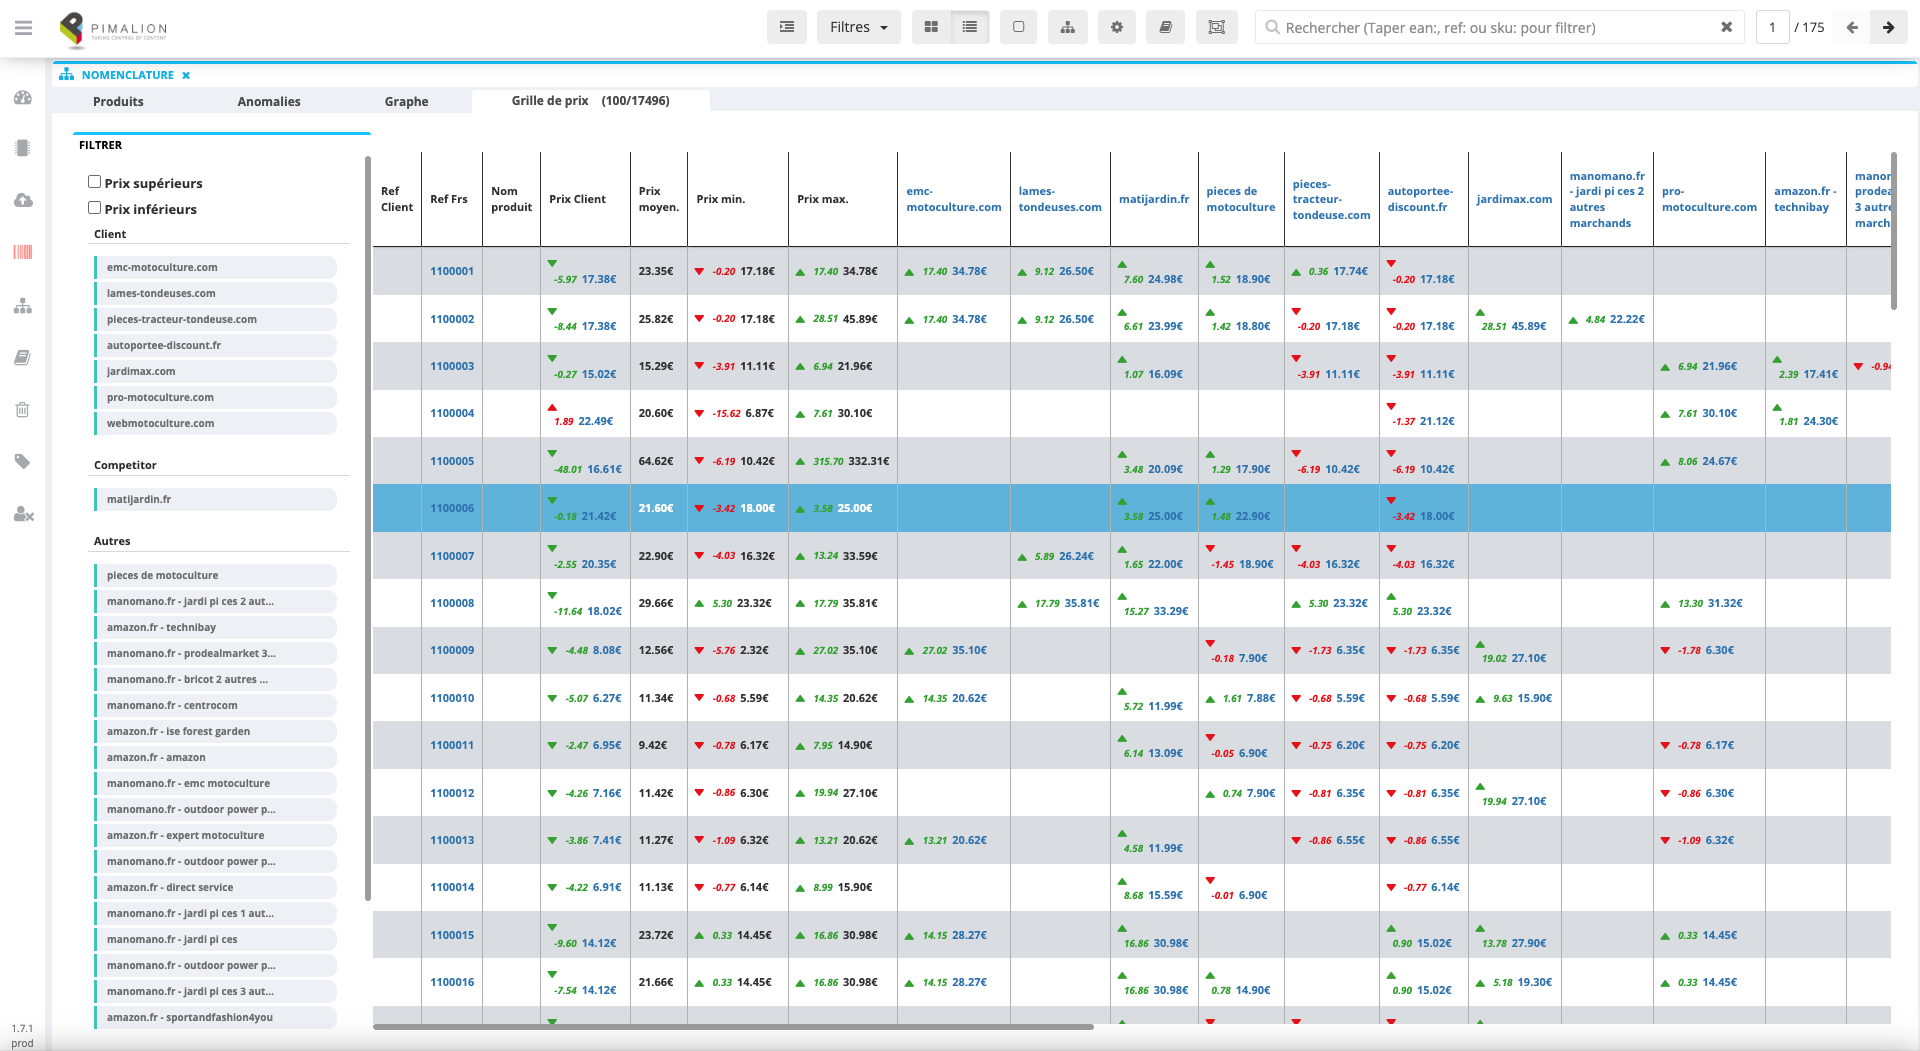Open the cloud upload sidebar icon
Image resolution: width=1920 pixels, height=1051 pixels.
click(23, 200)
